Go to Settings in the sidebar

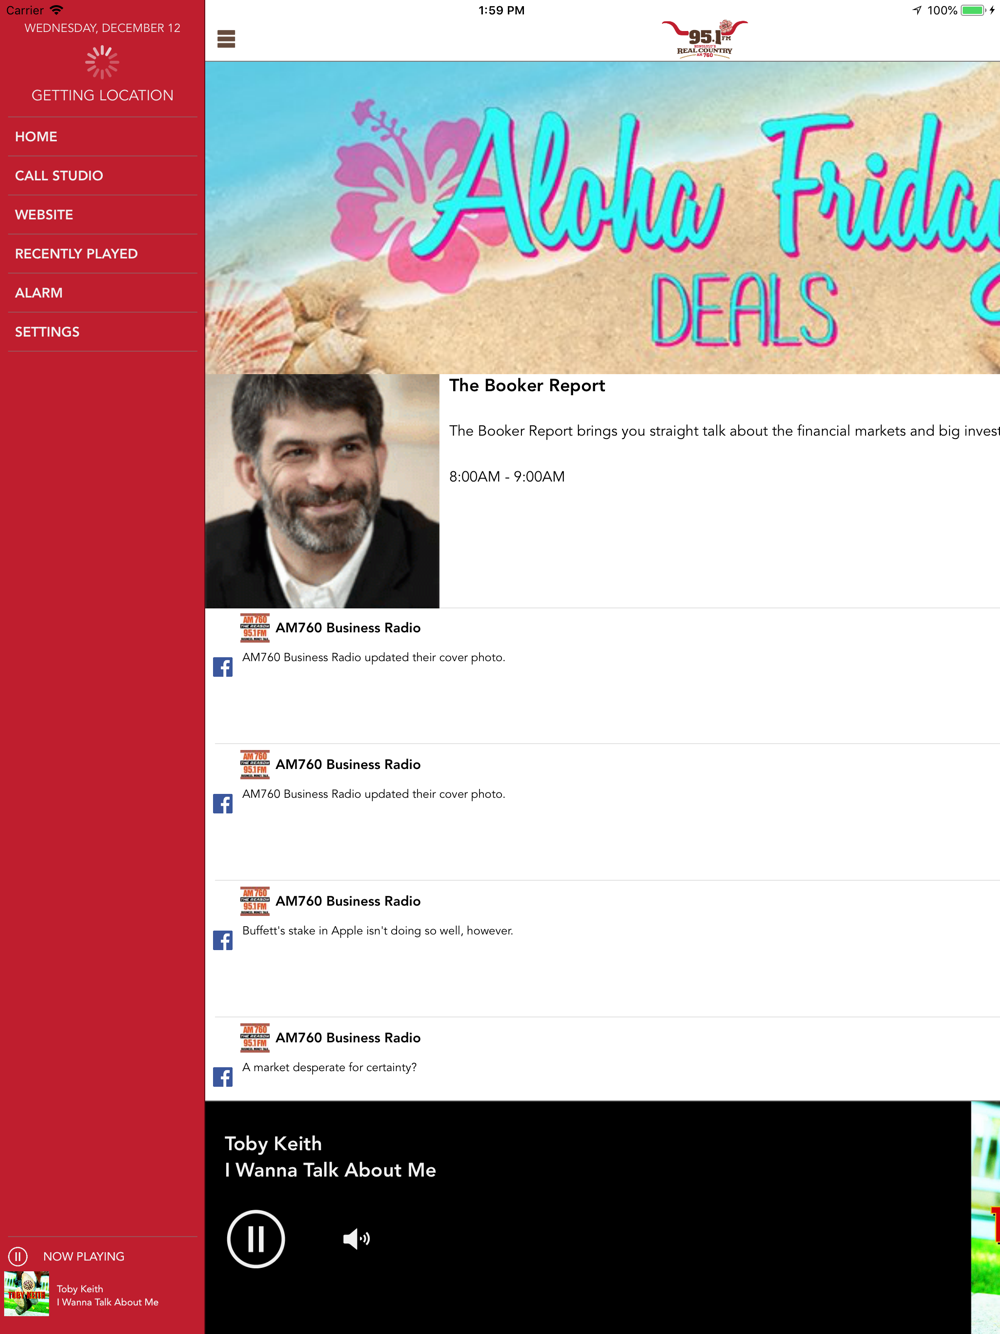tap(102, 332)
